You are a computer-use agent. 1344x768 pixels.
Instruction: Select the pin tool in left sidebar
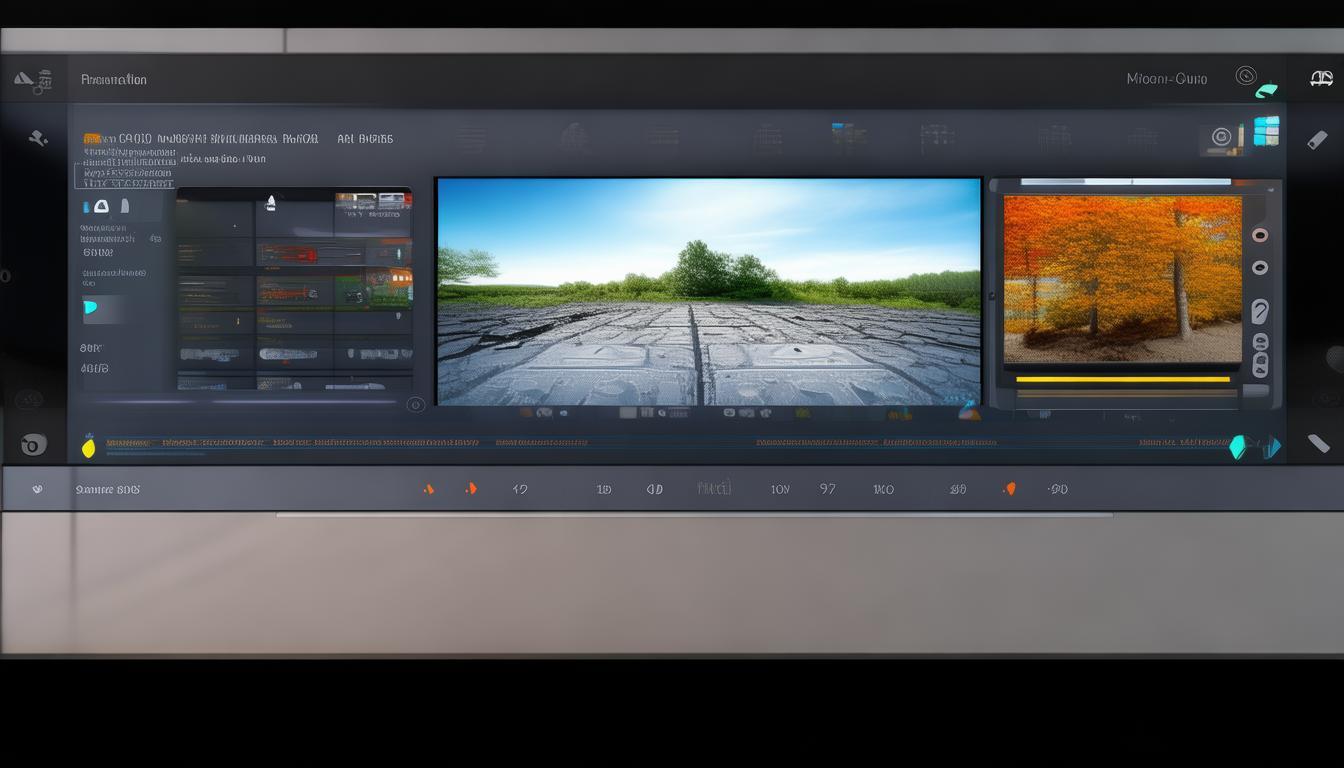pyautogui.click(x=38, y=139)
